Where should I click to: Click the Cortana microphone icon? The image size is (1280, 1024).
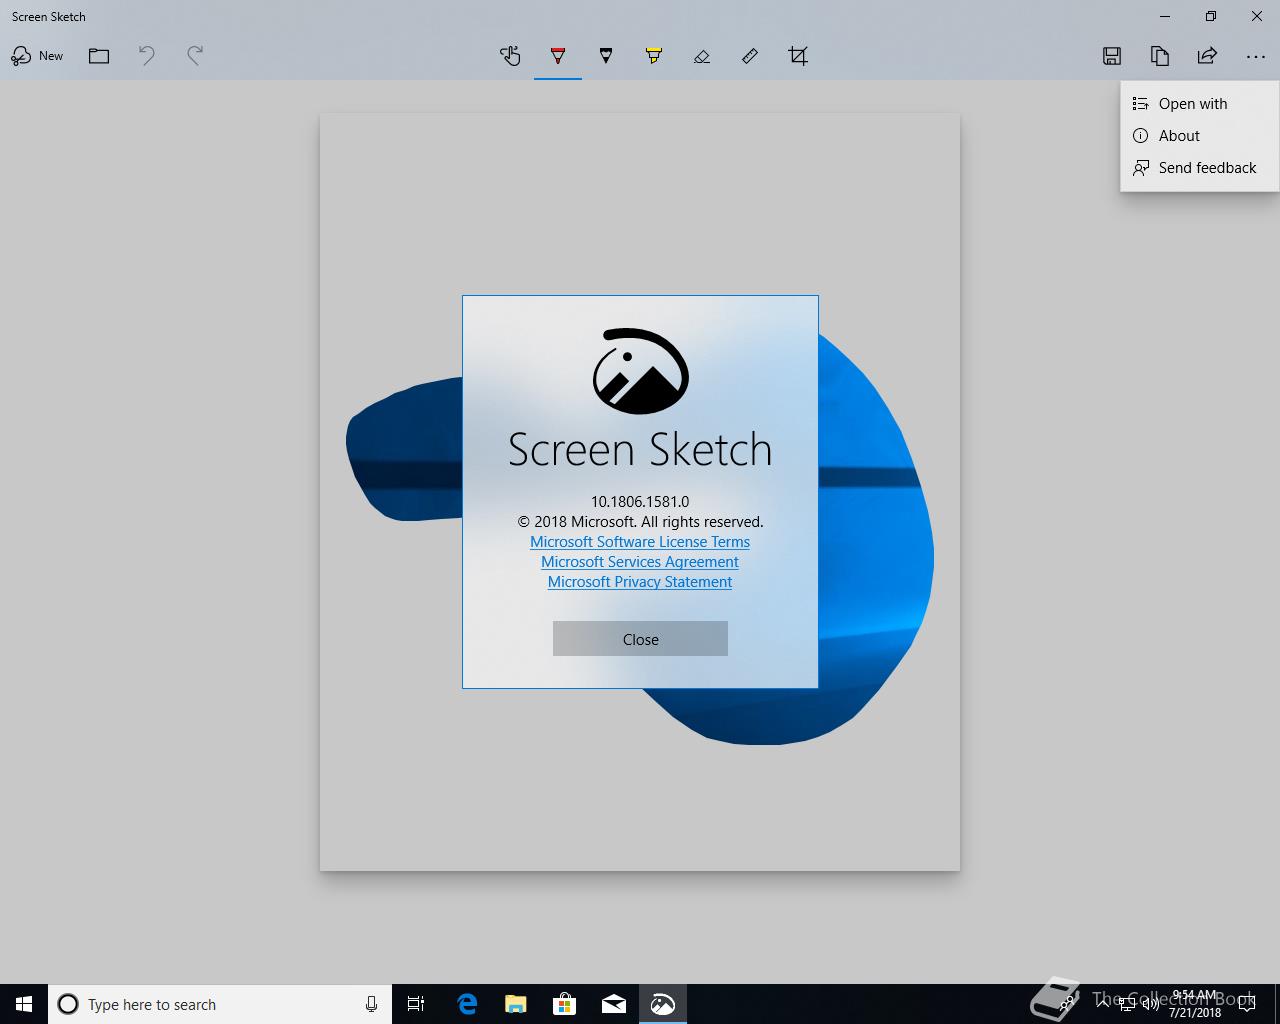coord(371,1004)
